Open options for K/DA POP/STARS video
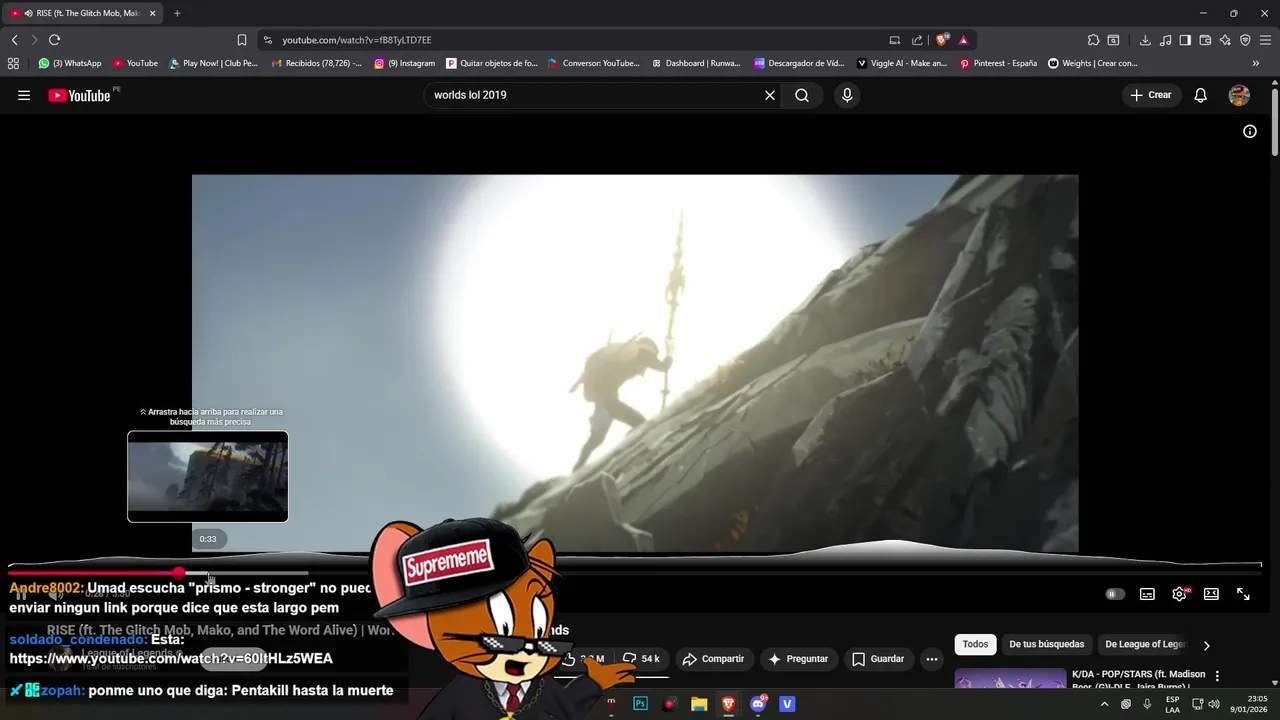This screenshot has width=1280, height=720. (1217, 676)
